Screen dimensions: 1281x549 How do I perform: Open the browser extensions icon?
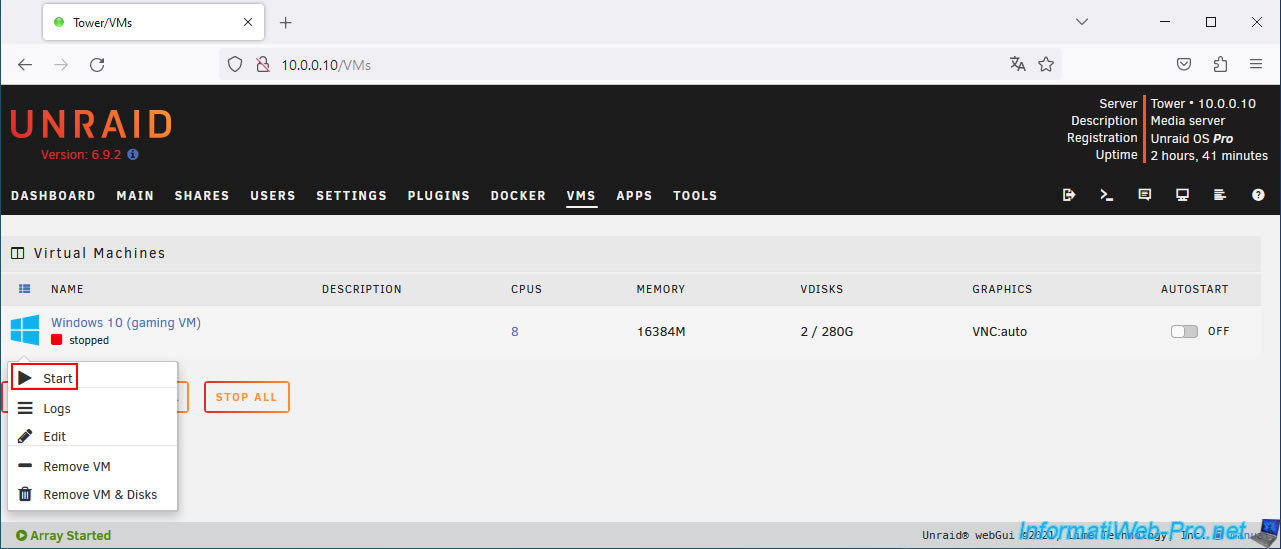[x=1220, y=64]
